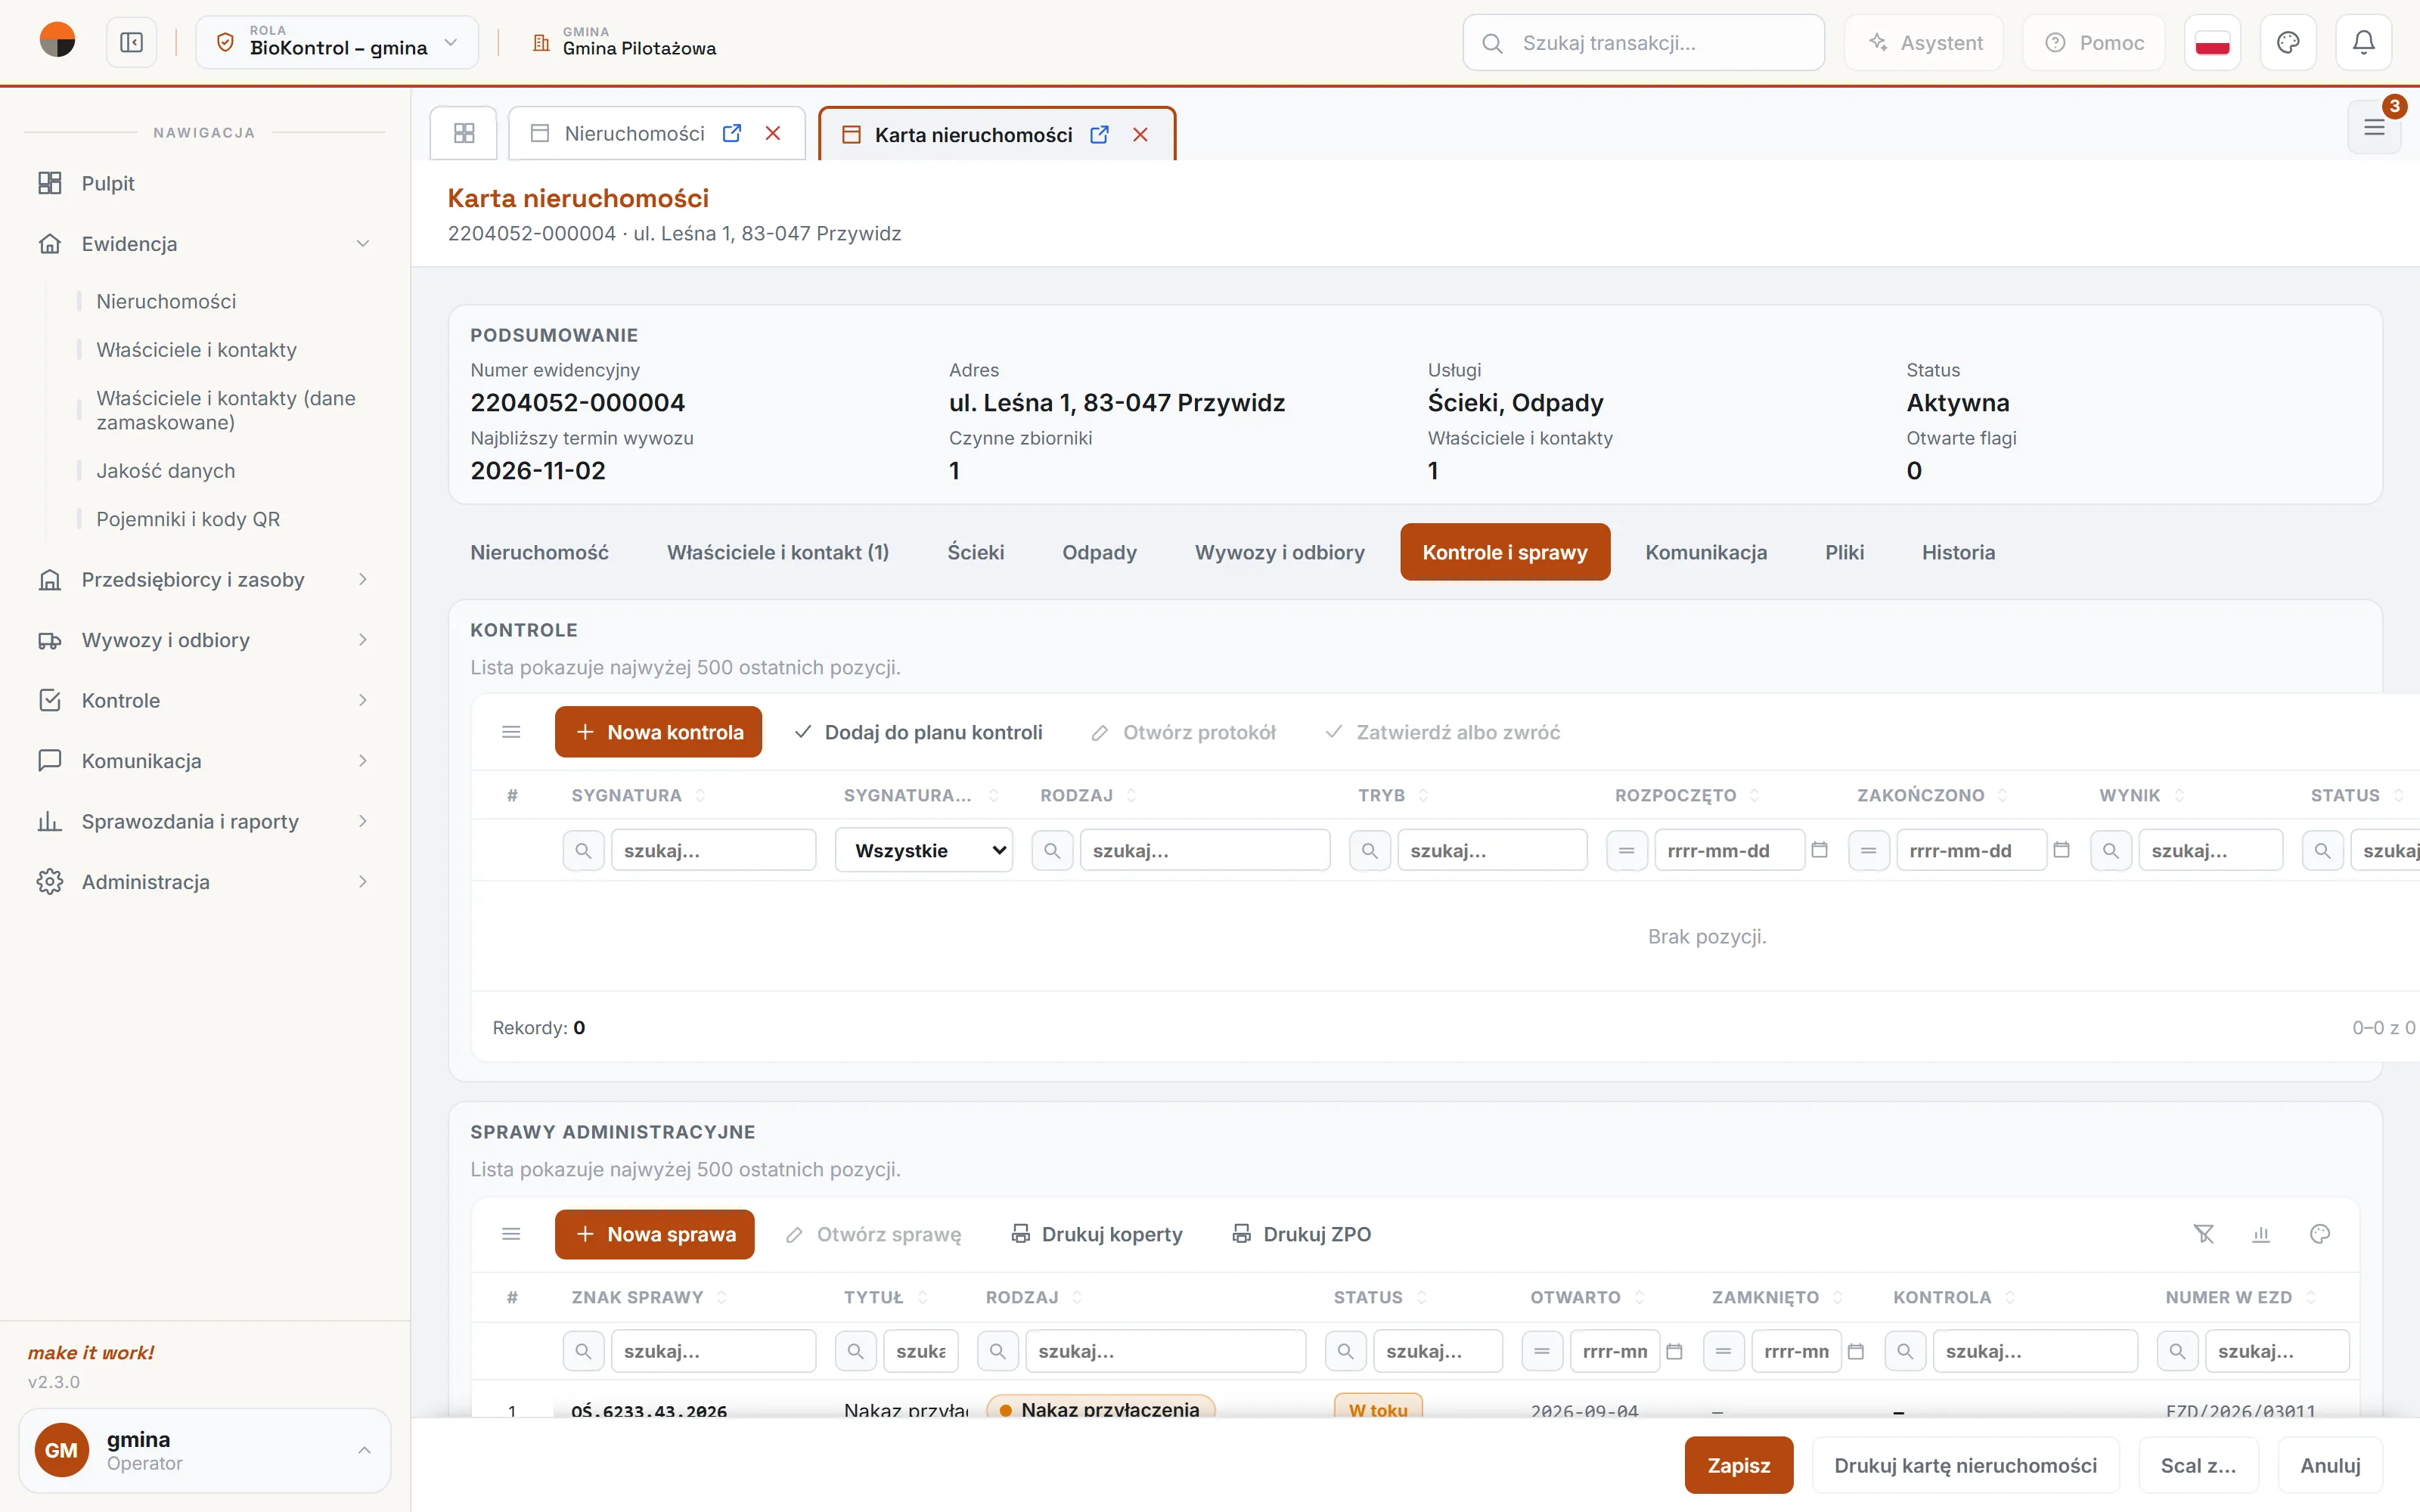Open the dashboard grid tab icon
The image size is (2420, 1512).
tap(464, 133)
